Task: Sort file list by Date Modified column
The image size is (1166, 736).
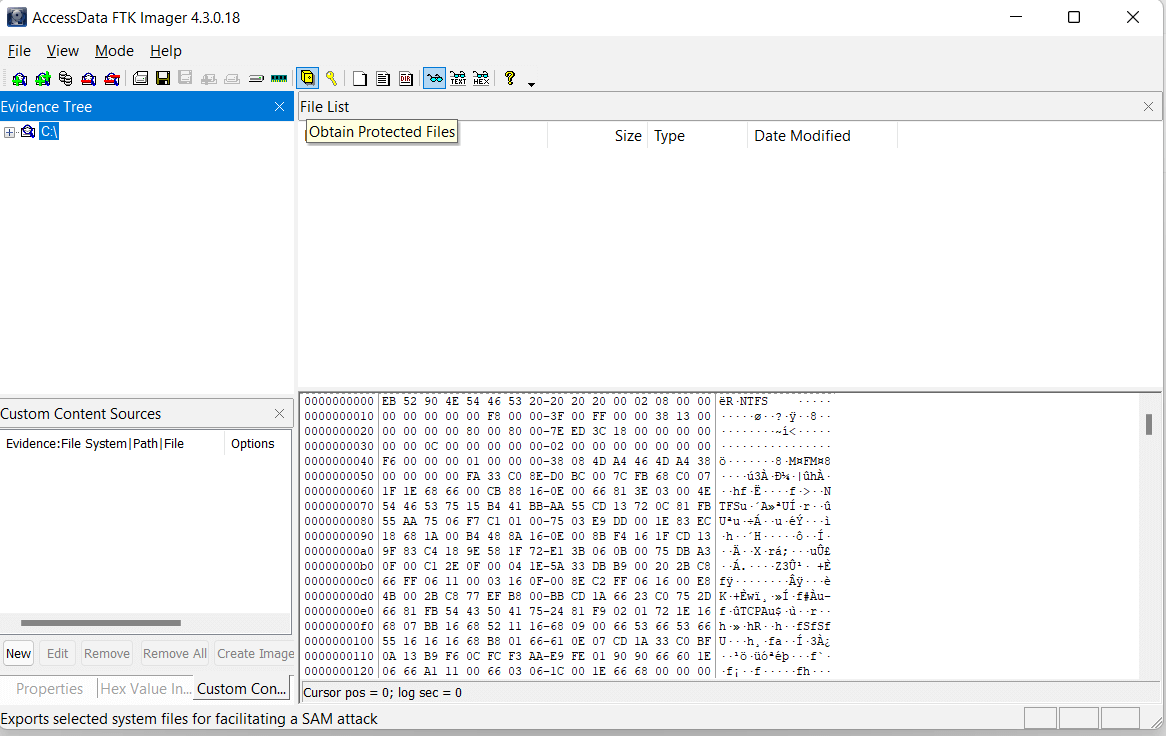Action: 822,136
